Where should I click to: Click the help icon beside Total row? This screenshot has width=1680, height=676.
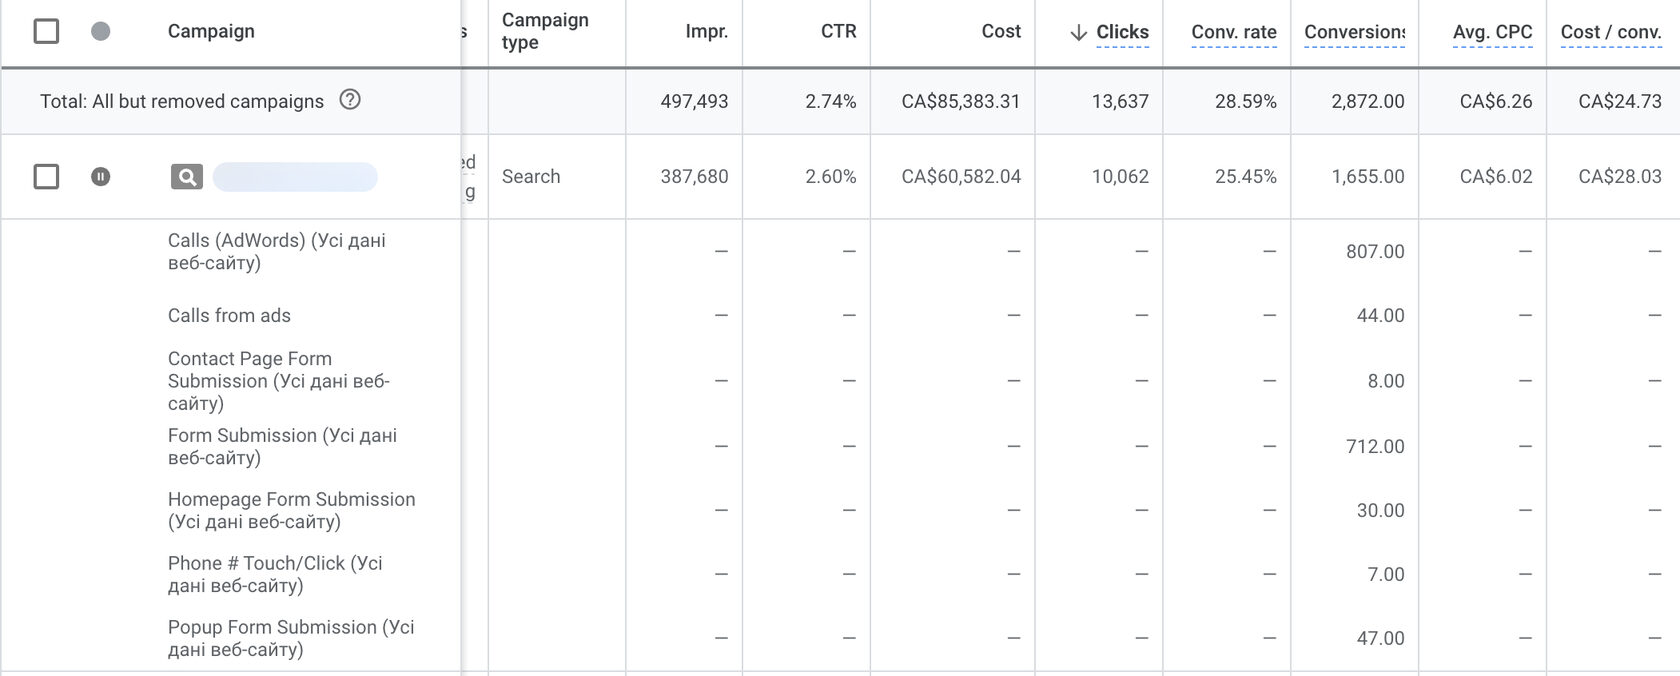[350, 100]
